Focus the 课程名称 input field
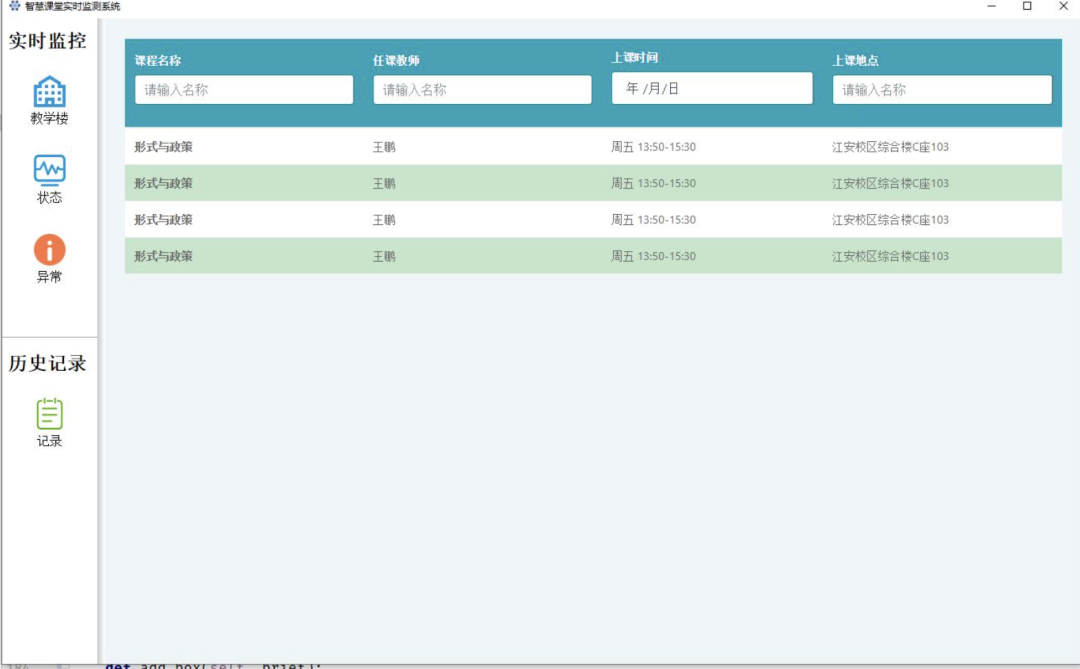Screen dimensions: 1080x669 point(244,90)
